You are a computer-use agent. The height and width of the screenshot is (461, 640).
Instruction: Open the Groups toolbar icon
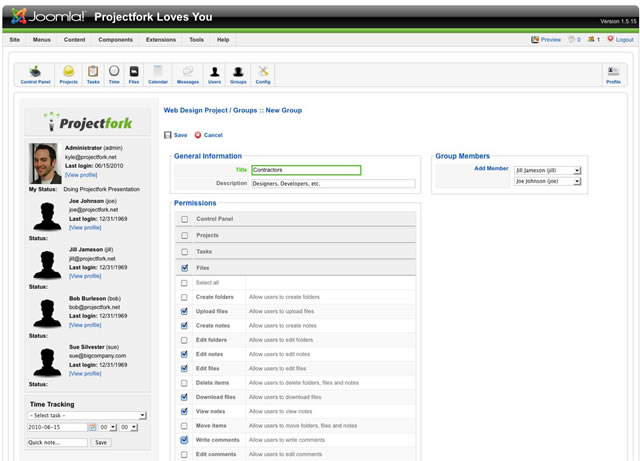238,74
